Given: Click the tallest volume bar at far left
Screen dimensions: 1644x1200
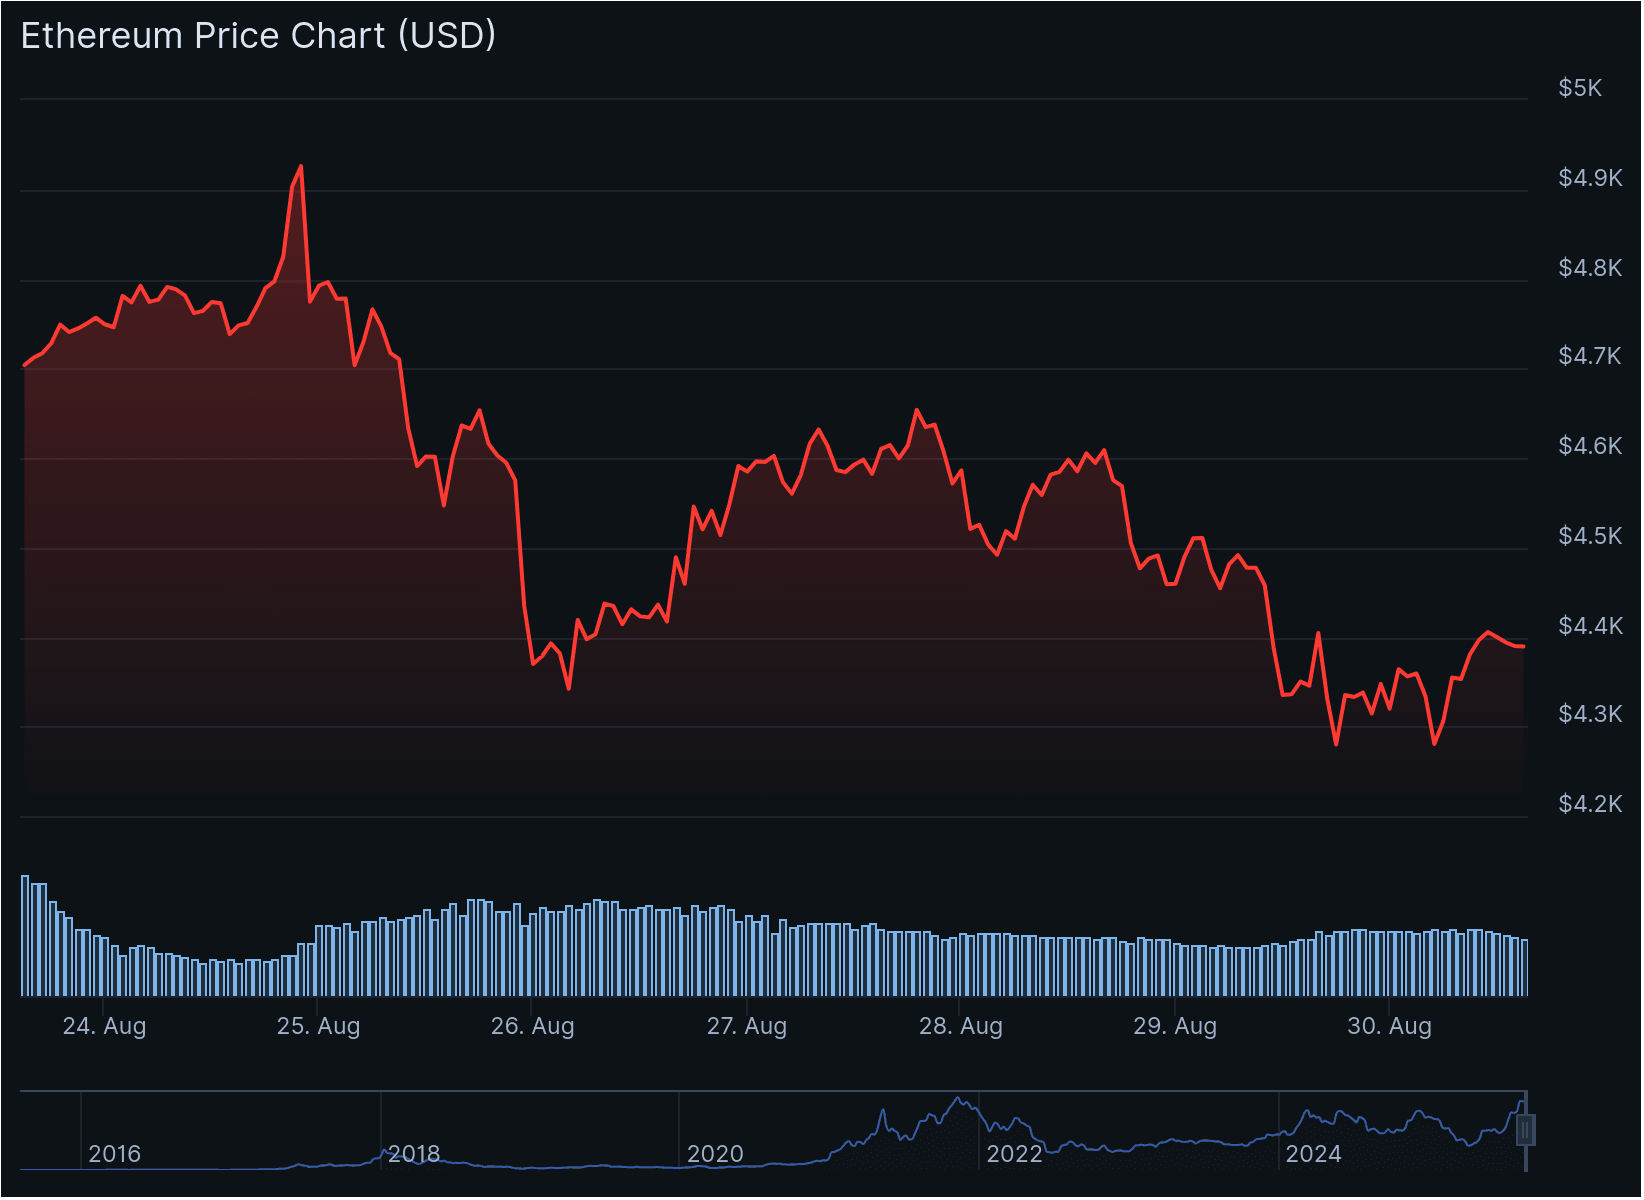Looking at the screenshot, I should coord(25,935).
